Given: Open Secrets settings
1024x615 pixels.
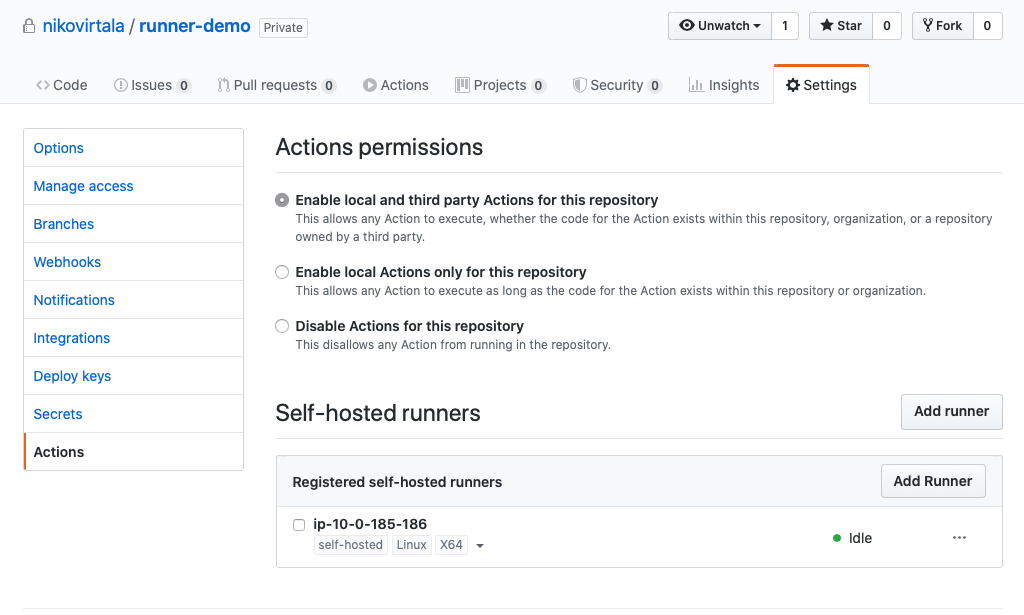Looking at the screenshot, I should (134, 414).
